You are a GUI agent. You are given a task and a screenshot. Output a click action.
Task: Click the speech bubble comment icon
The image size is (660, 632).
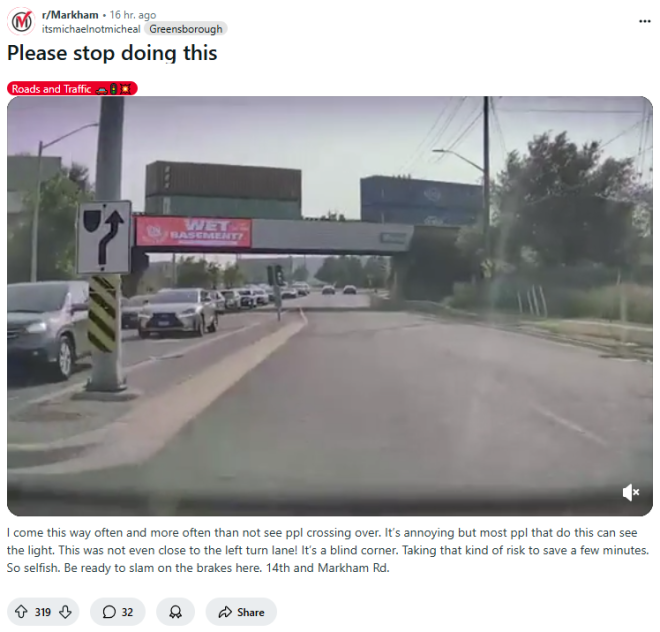pyautogui.click(x=109, y=612)
